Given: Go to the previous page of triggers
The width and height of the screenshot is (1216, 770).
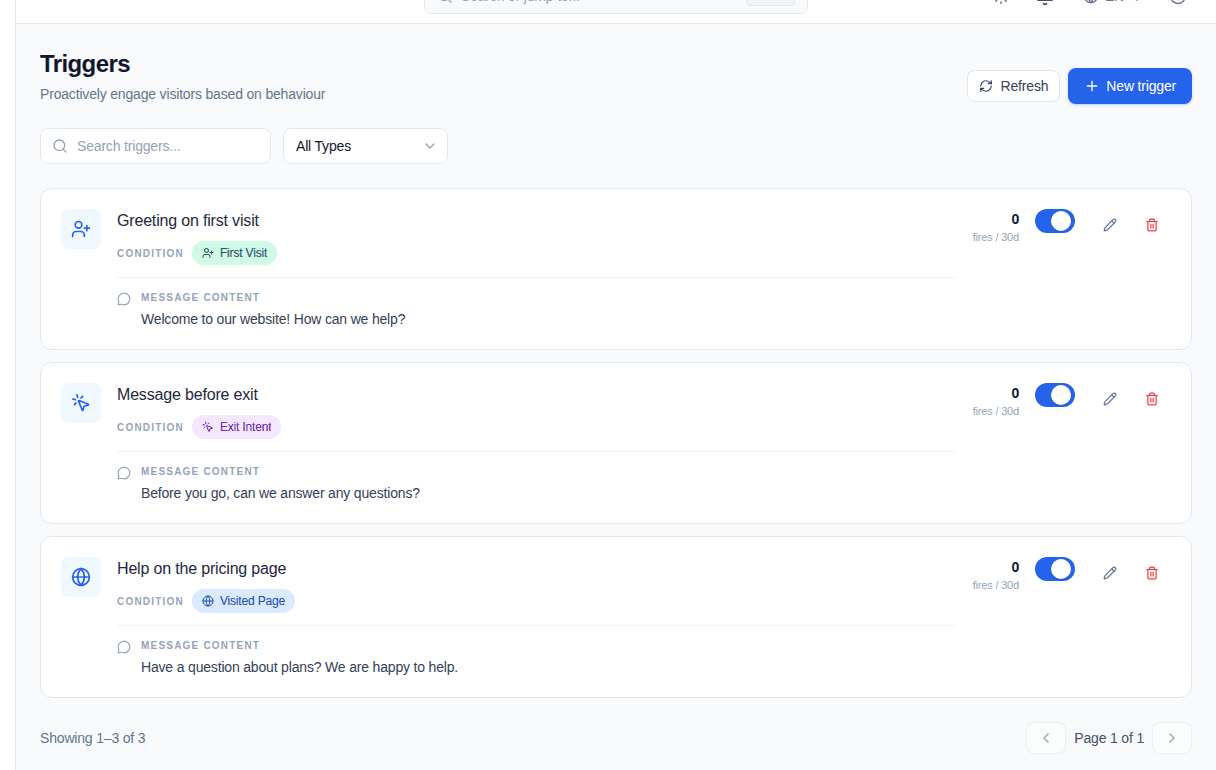Looking at the screenshot, I should pyautogui.click(x=1046, y=738).
